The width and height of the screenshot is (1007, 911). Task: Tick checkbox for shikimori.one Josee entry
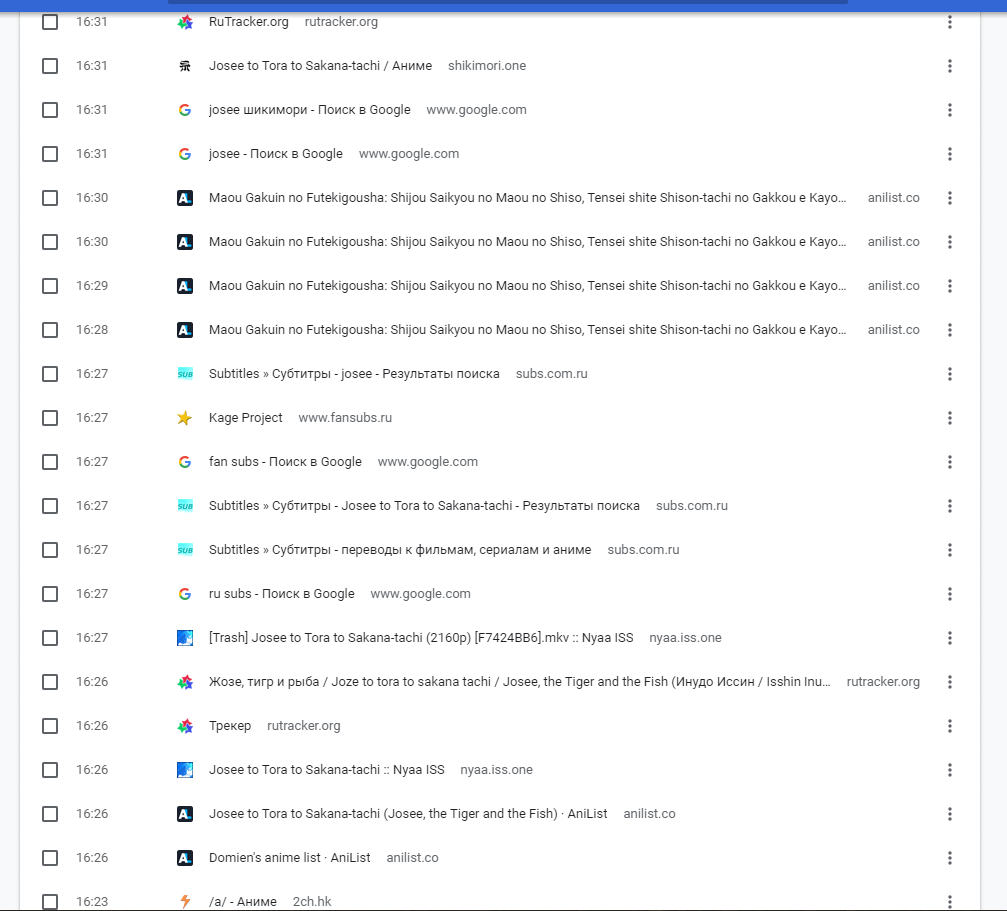[50, 66]
